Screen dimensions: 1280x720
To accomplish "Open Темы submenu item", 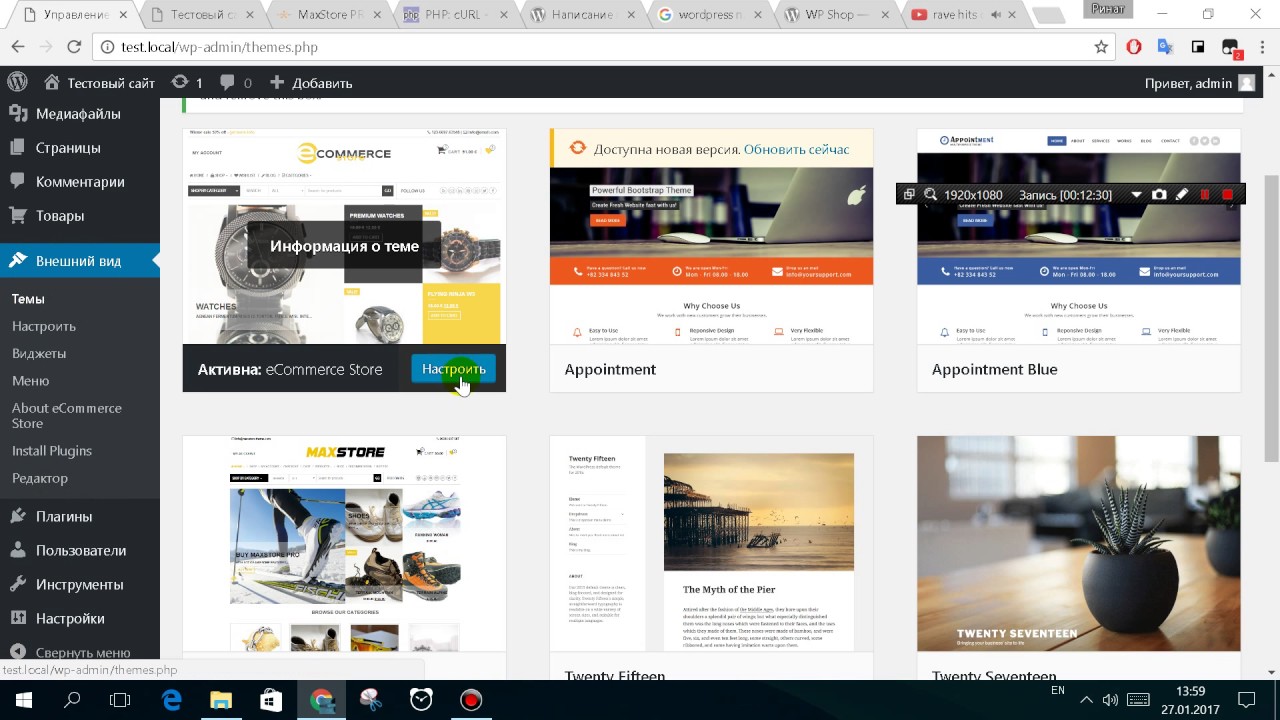I will coord(28,299).
